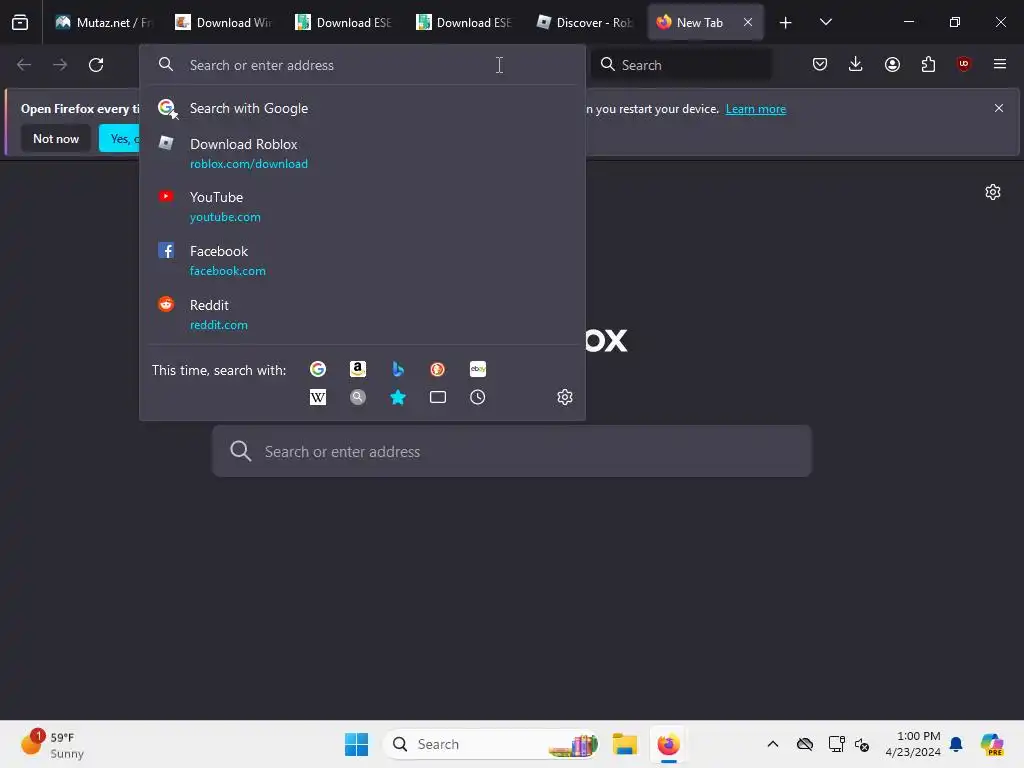Viewport: 1024px width, 768px height.
Task: Open the Copilot preview icon
Action: (991, 744)
